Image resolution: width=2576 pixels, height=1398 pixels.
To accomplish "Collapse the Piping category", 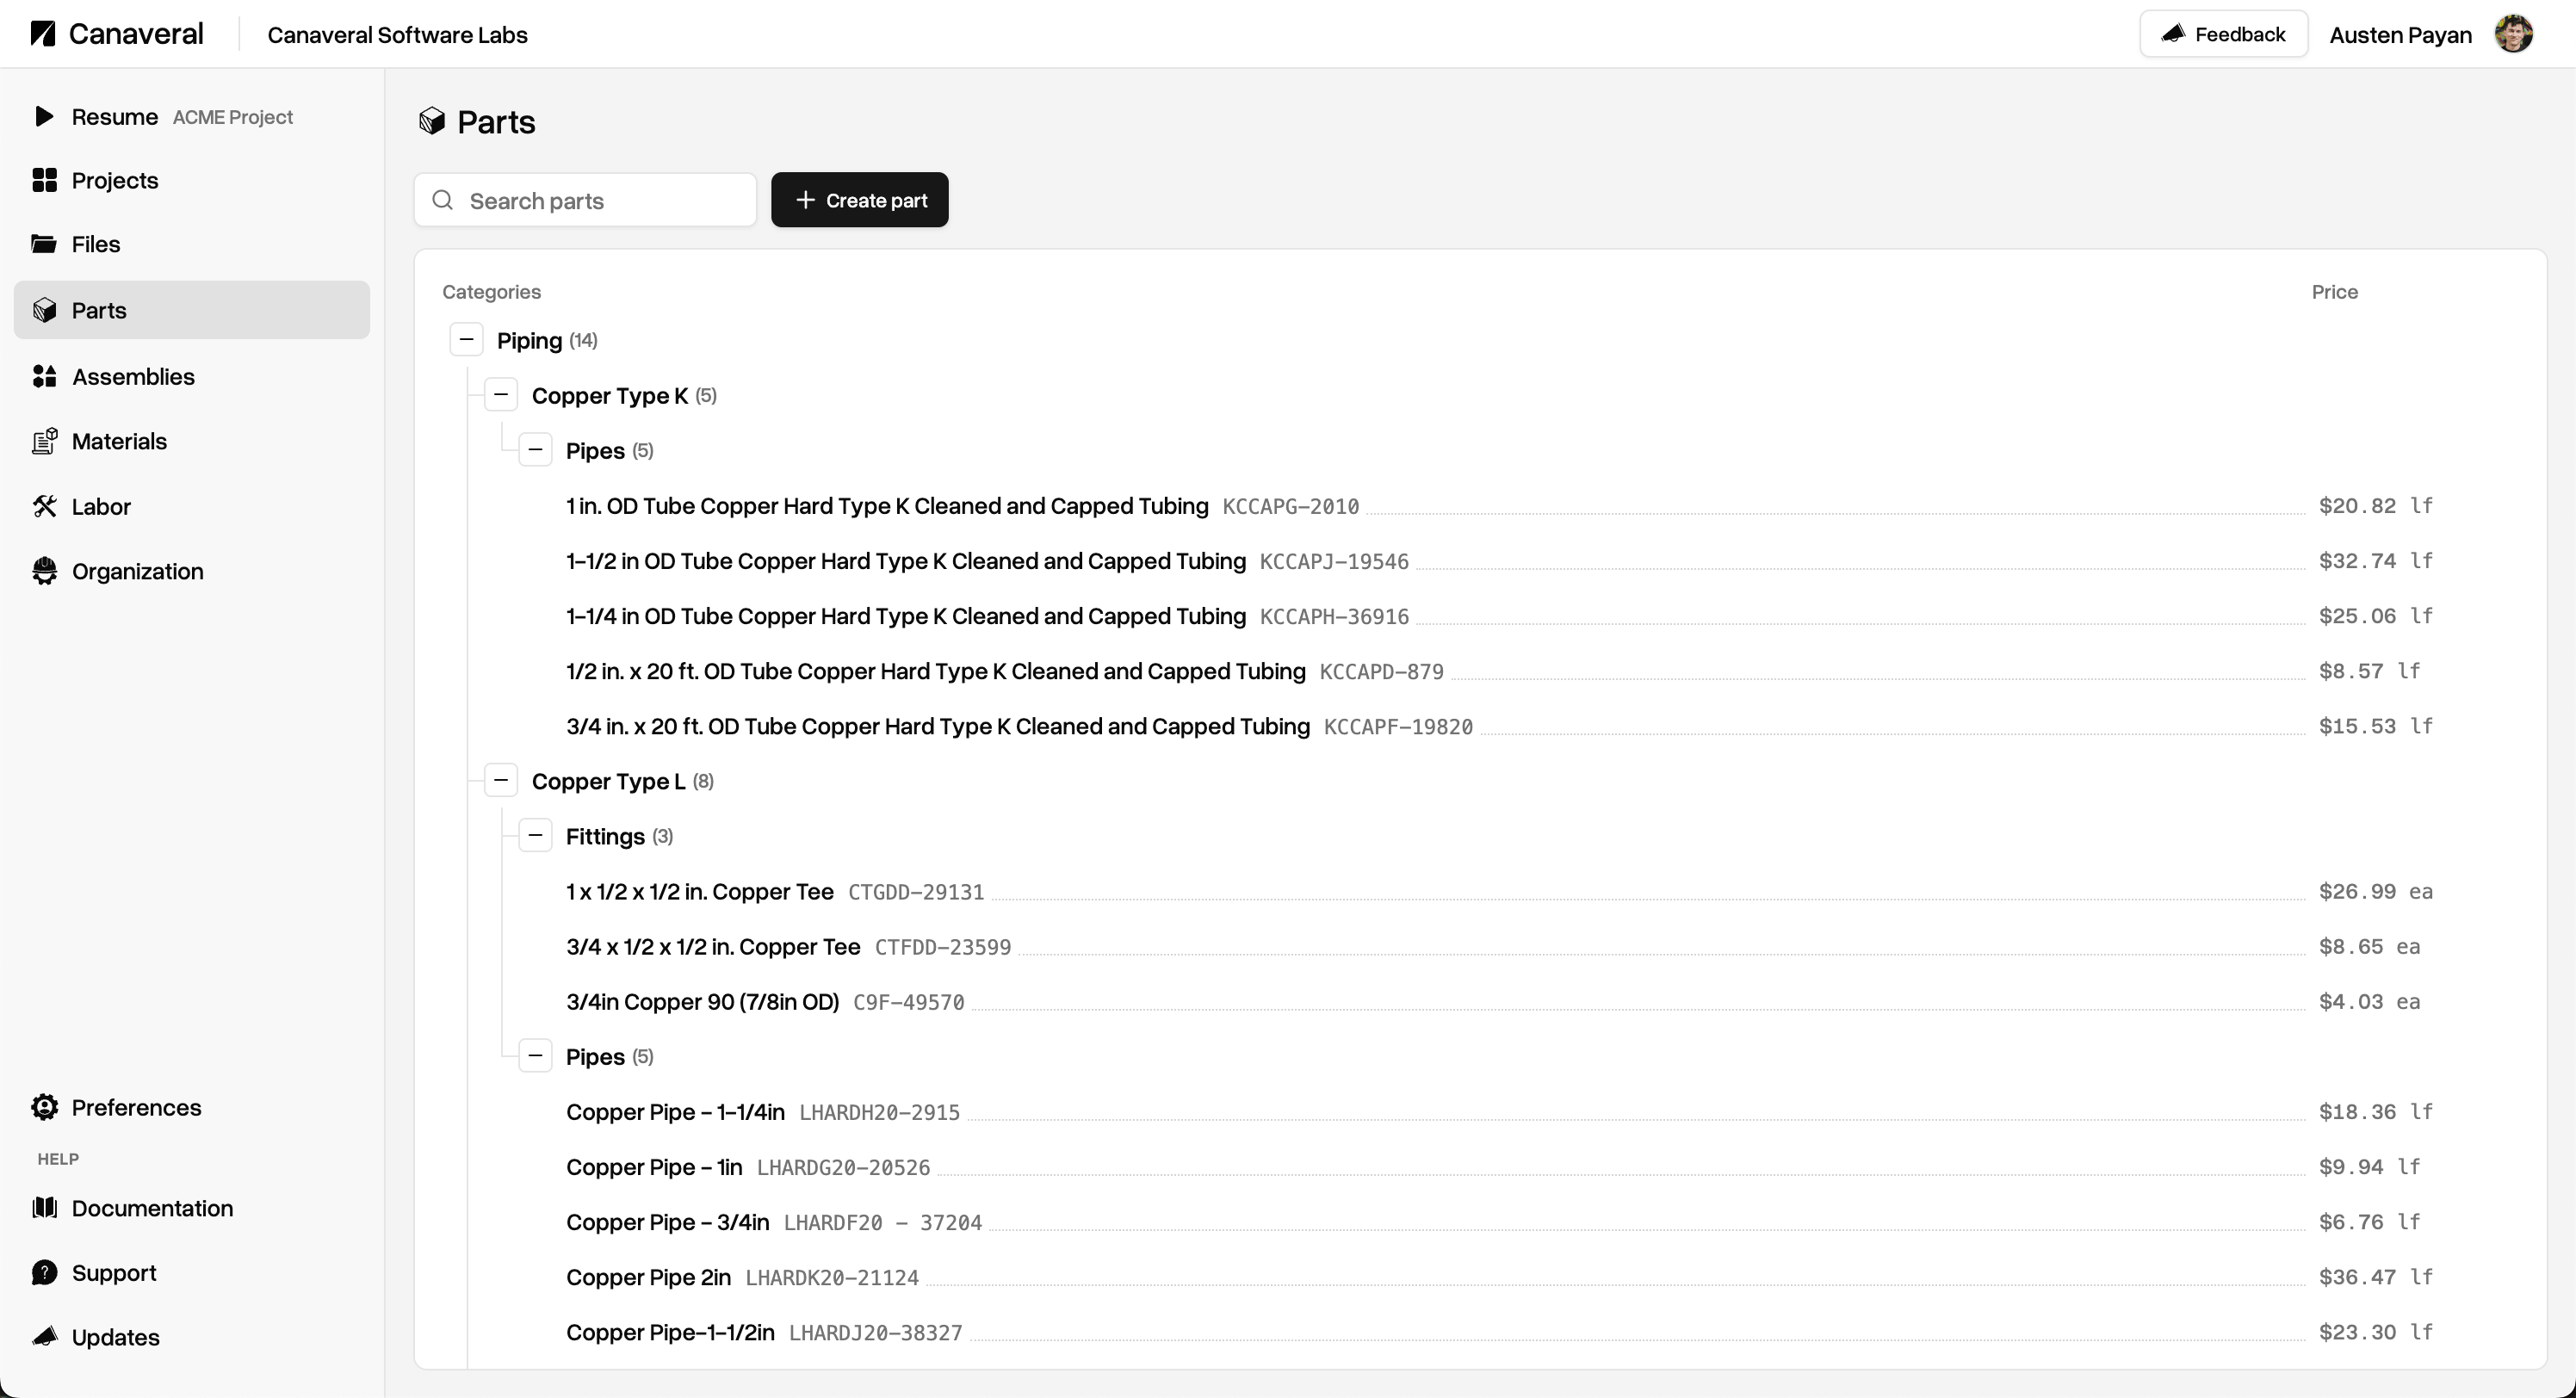I will tap(466, 340).
